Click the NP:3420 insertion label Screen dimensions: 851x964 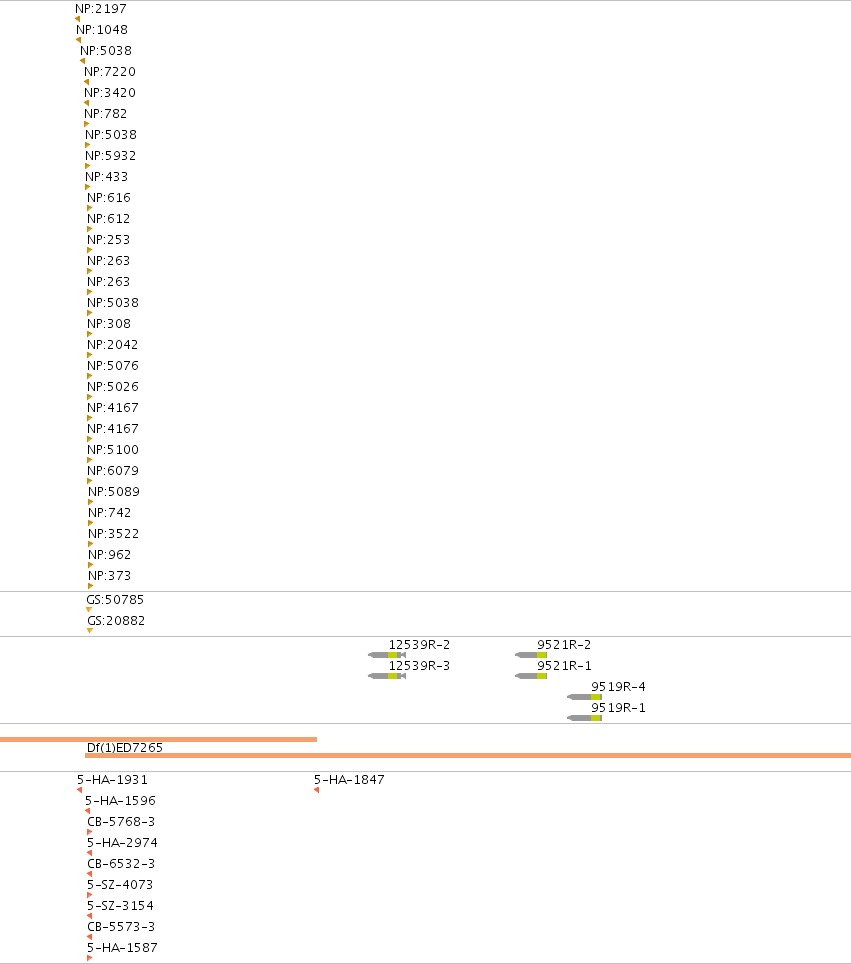click(x=110, y=92)
